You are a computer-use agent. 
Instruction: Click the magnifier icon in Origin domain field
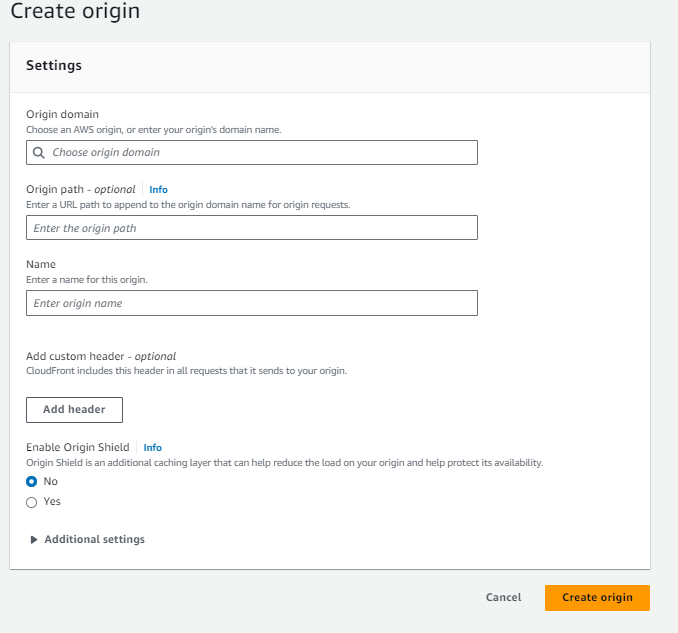(x=38, y=153)
